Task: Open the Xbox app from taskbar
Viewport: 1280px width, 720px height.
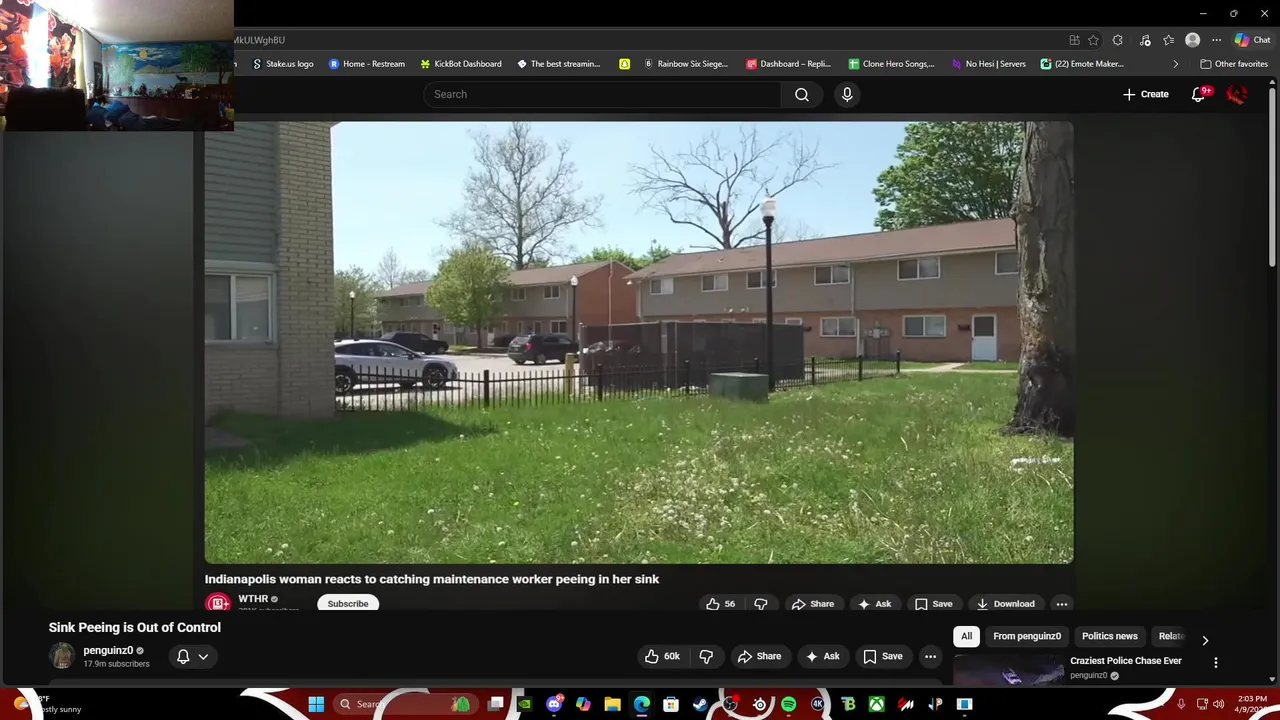Action: 876,704
